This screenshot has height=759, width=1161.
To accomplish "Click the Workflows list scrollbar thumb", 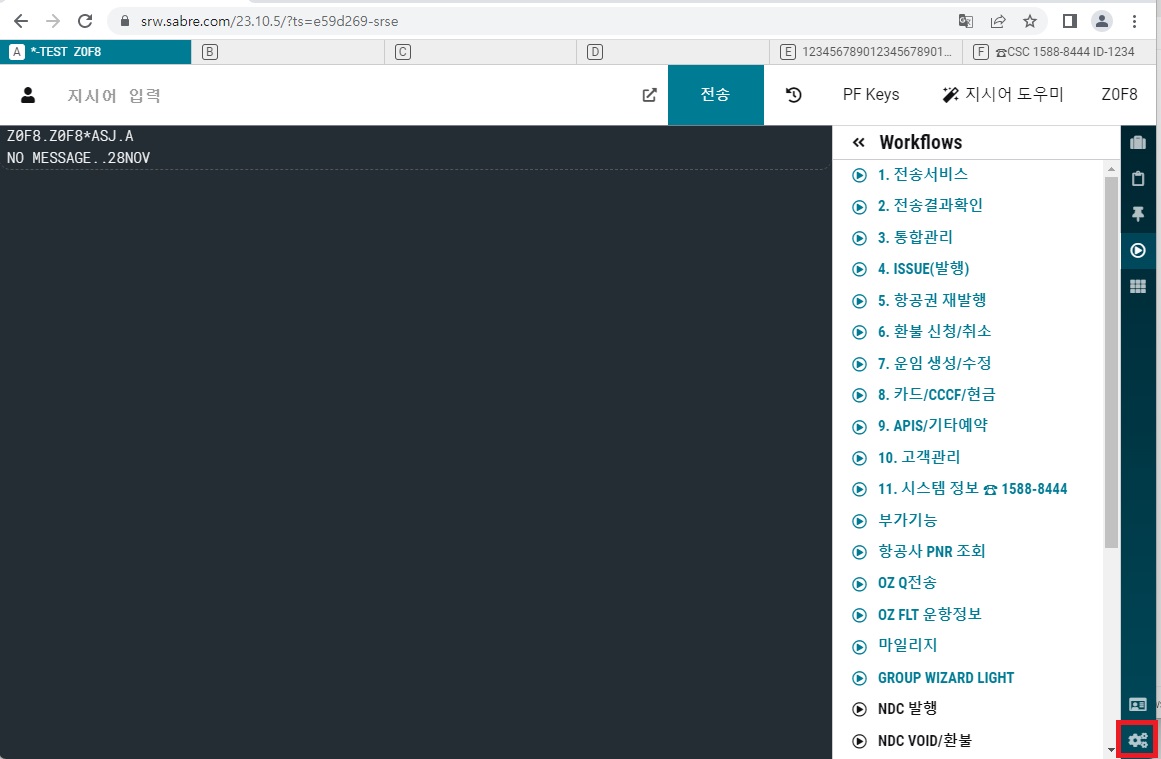I will point(1111,362).
